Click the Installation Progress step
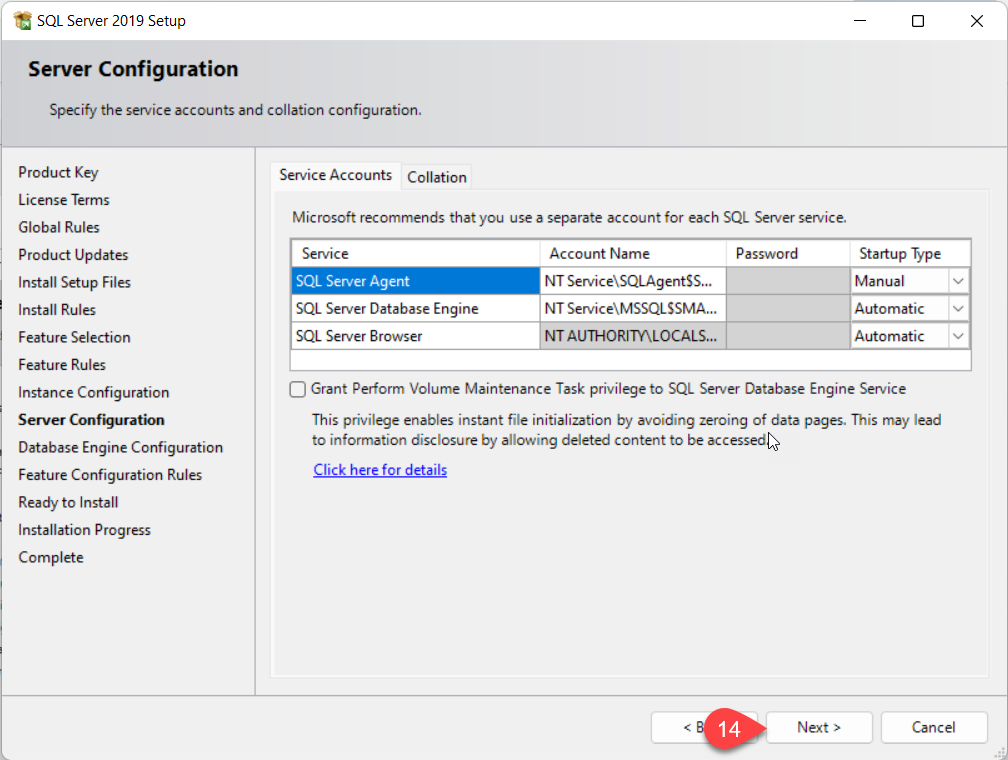 [x=84, y=530]
